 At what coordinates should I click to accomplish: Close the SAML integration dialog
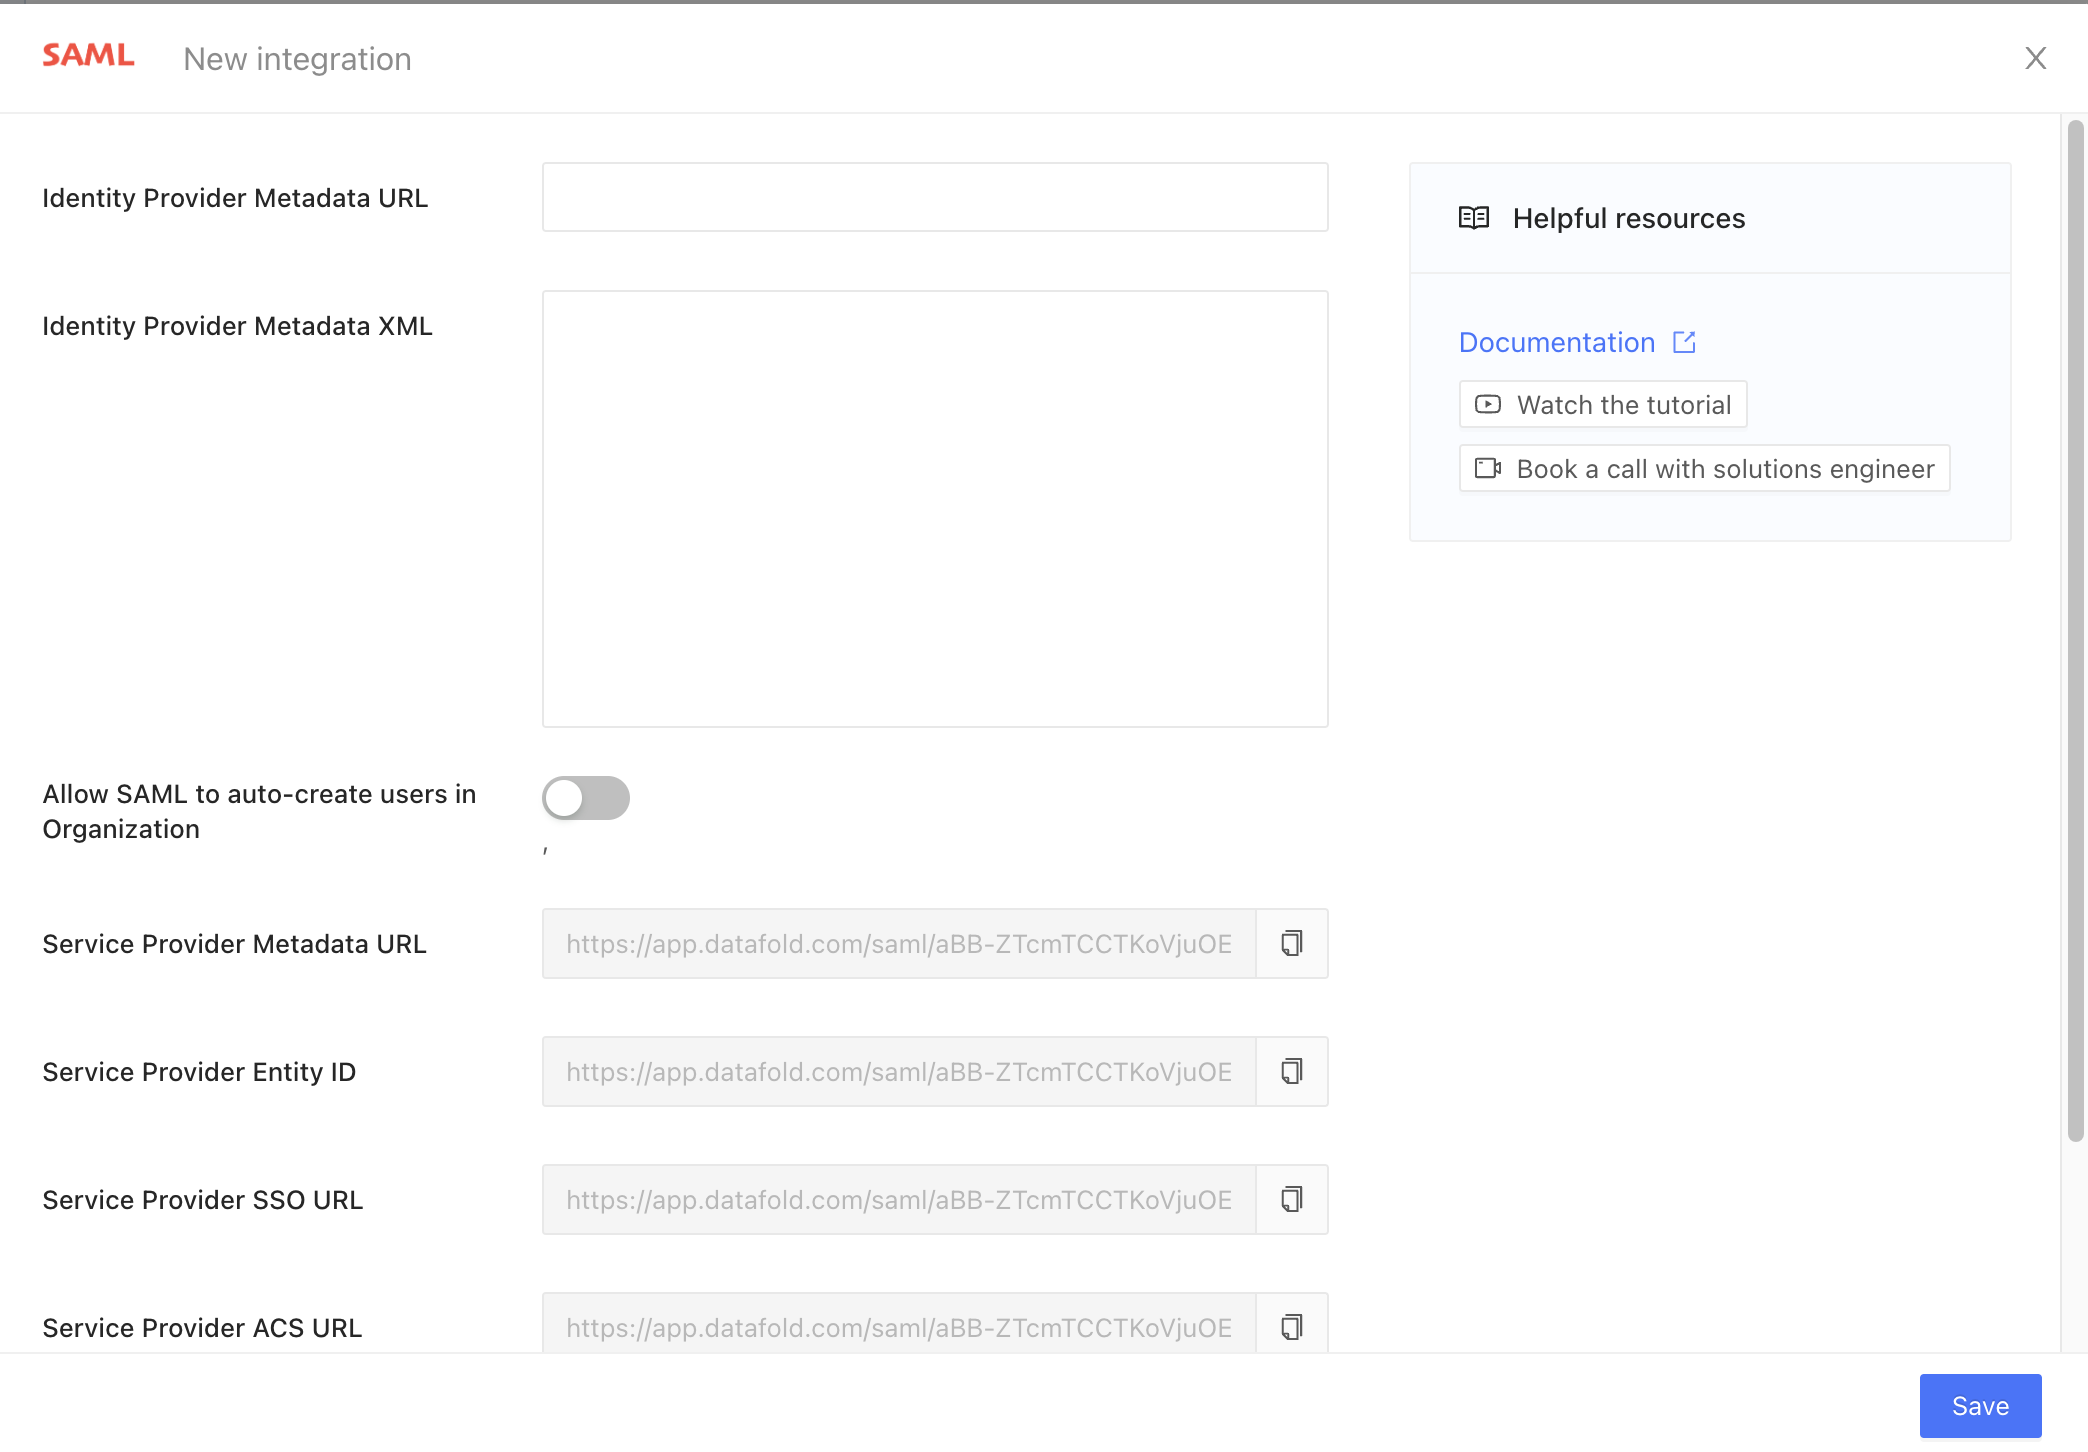(x=2035, y=58)
